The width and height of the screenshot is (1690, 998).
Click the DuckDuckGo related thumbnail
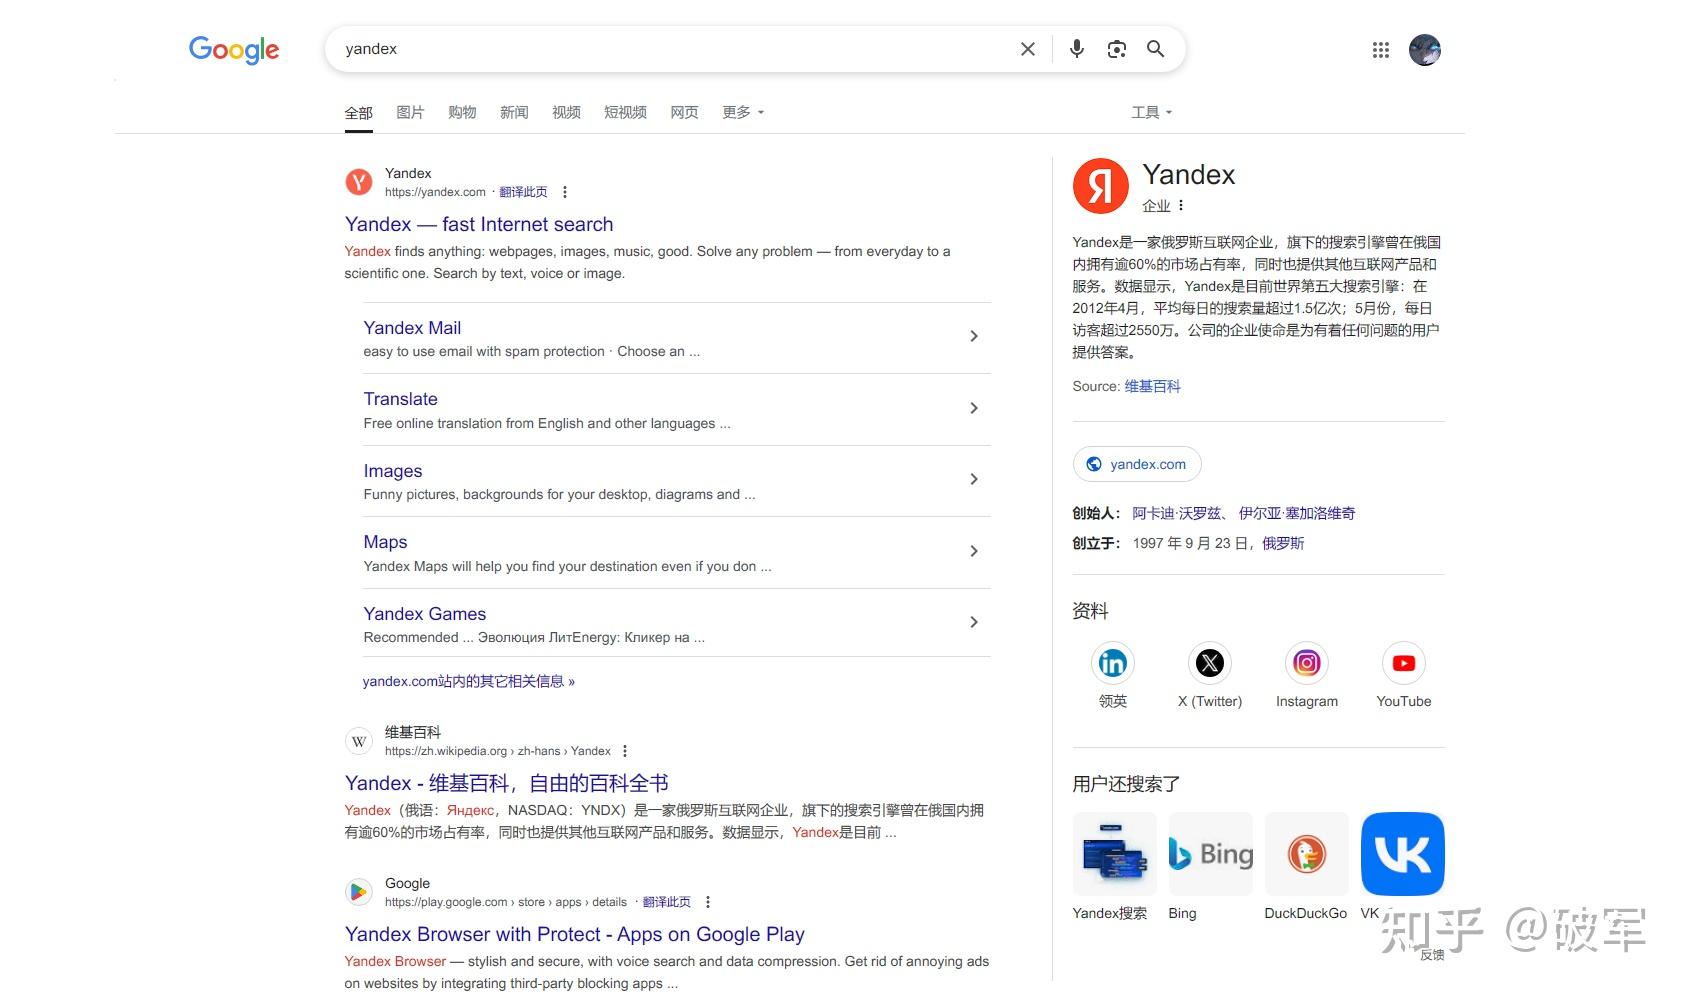coord(1306,854)
